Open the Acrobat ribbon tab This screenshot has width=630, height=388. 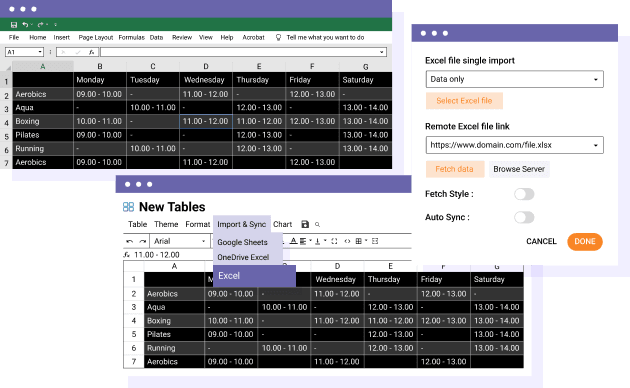tap(253, 37)
